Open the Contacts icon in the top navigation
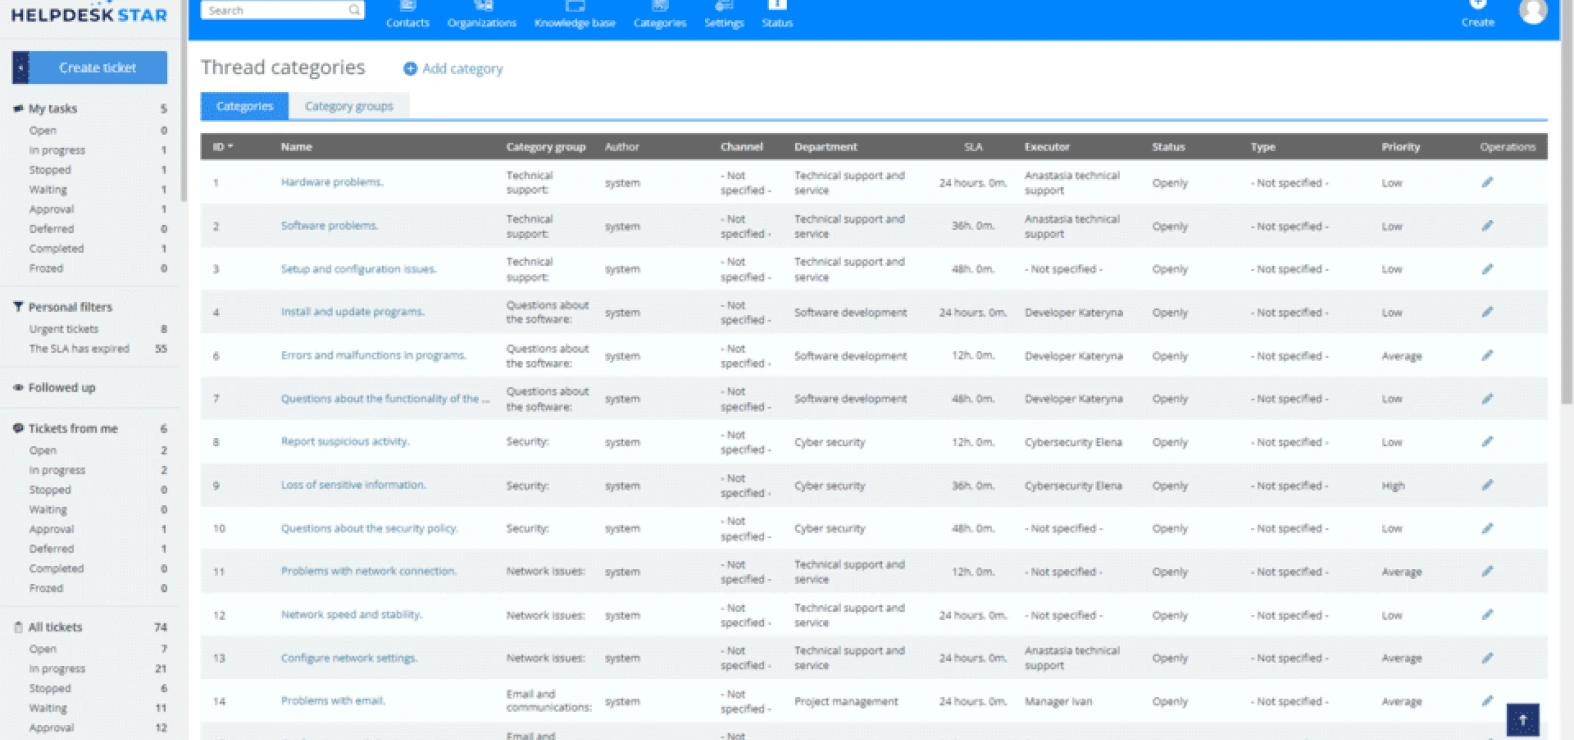Screen dimensions: 1574x740 click(407, 8)
